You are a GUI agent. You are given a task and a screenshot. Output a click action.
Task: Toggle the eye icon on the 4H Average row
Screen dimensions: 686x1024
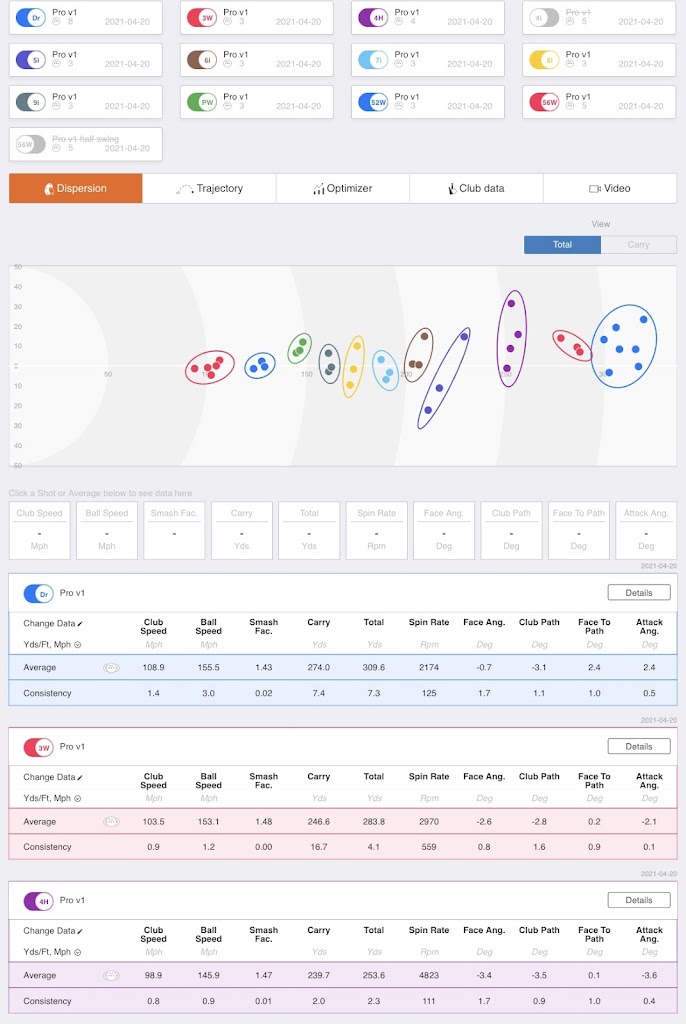pos(111,976)
